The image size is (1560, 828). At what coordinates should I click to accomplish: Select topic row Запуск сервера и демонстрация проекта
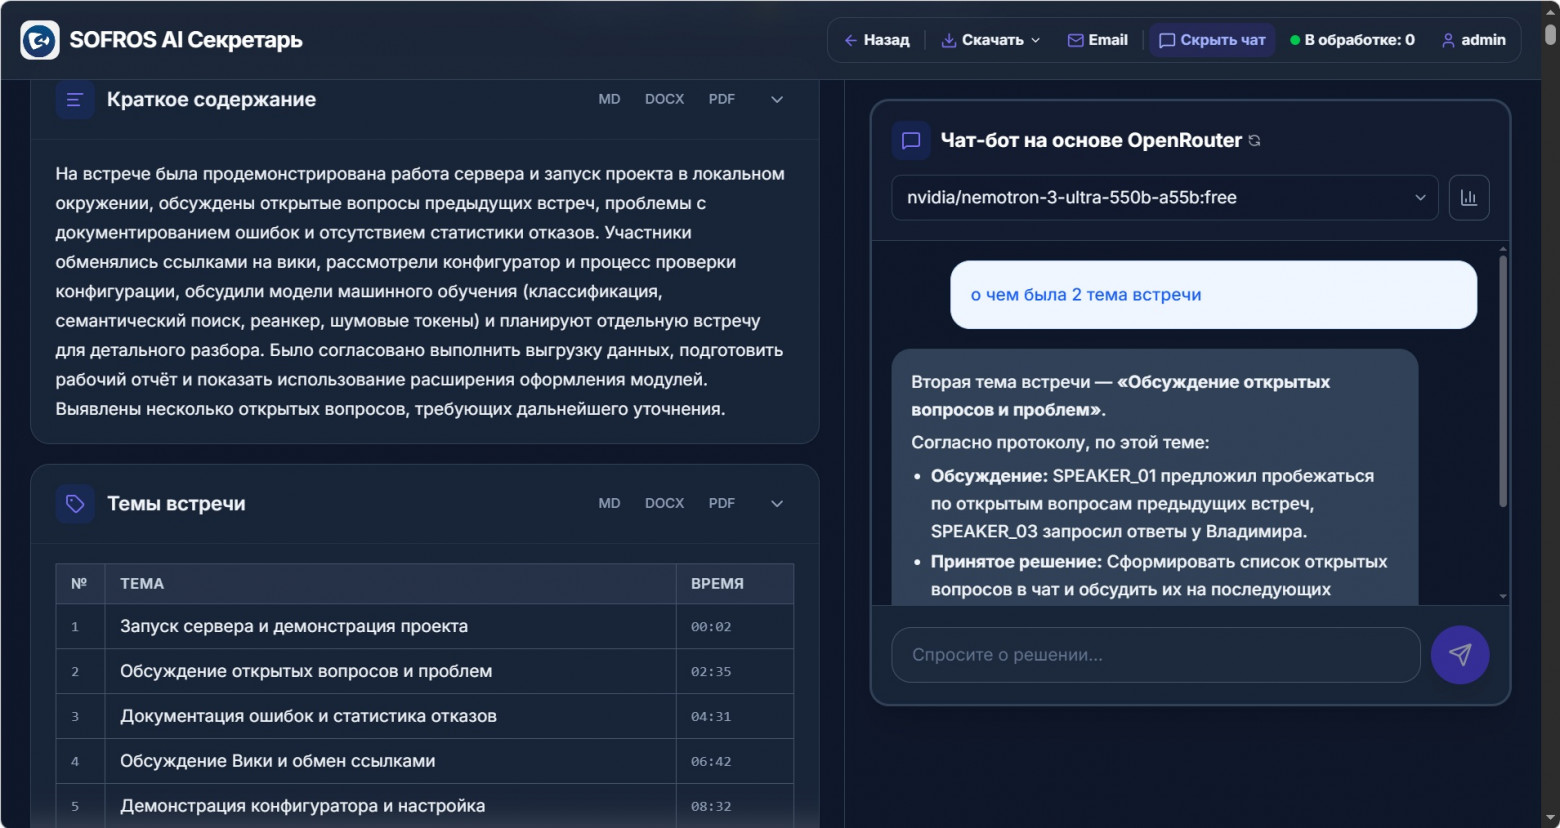tap(425, 626)
